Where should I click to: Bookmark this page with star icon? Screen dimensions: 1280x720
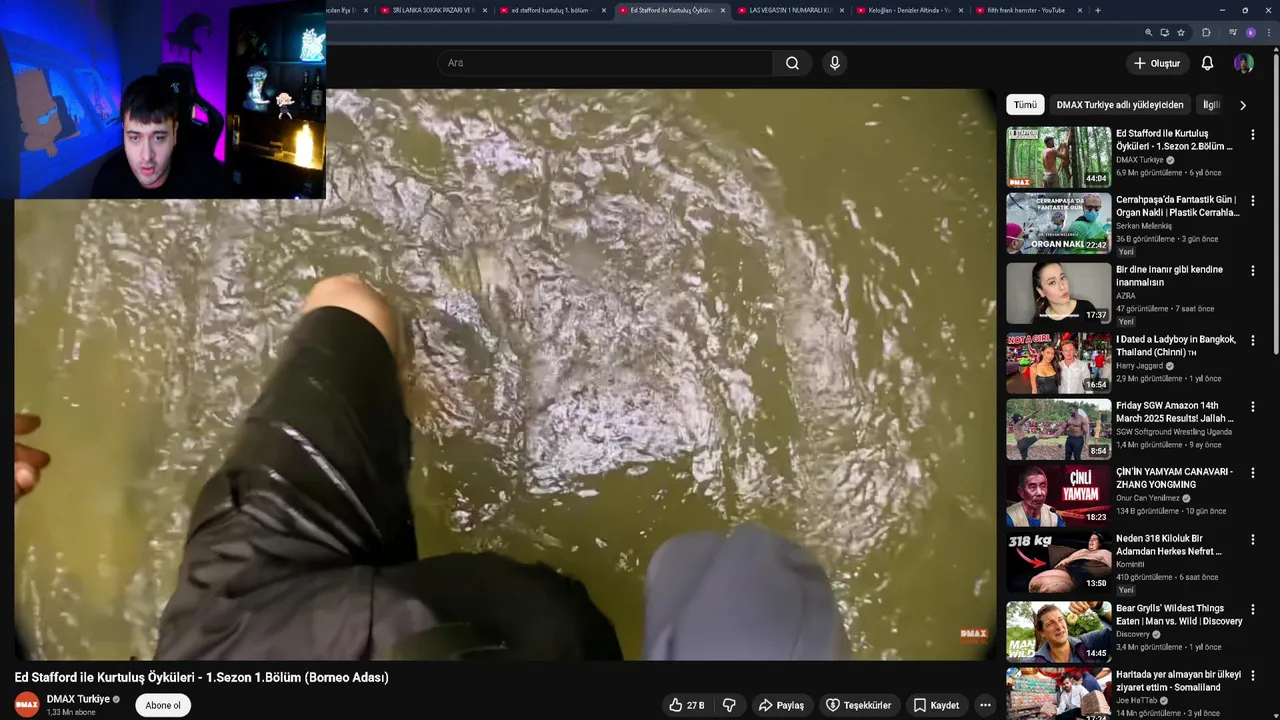coord(1181,32)
